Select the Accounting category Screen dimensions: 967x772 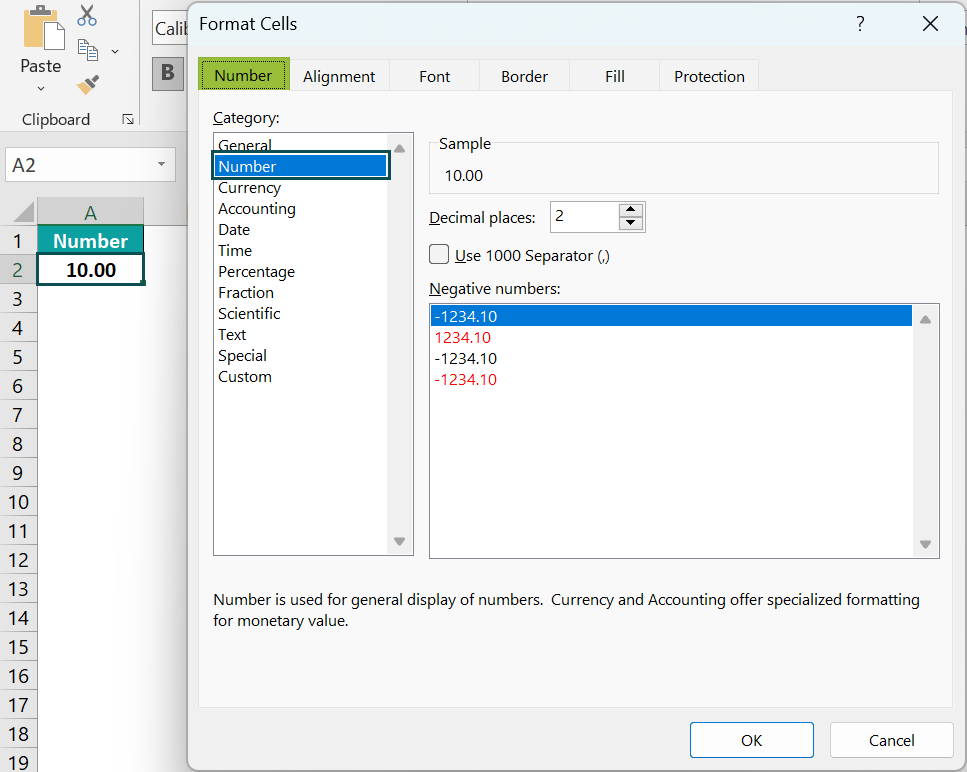point(301,208)
